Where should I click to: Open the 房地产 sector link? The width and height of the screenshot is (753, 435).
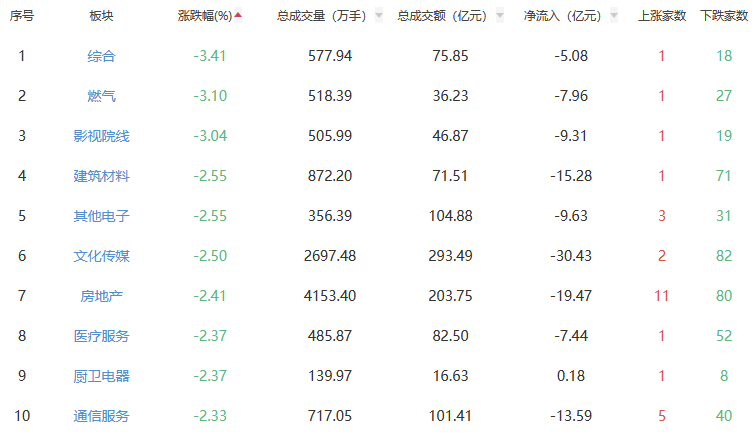(101, 296)
